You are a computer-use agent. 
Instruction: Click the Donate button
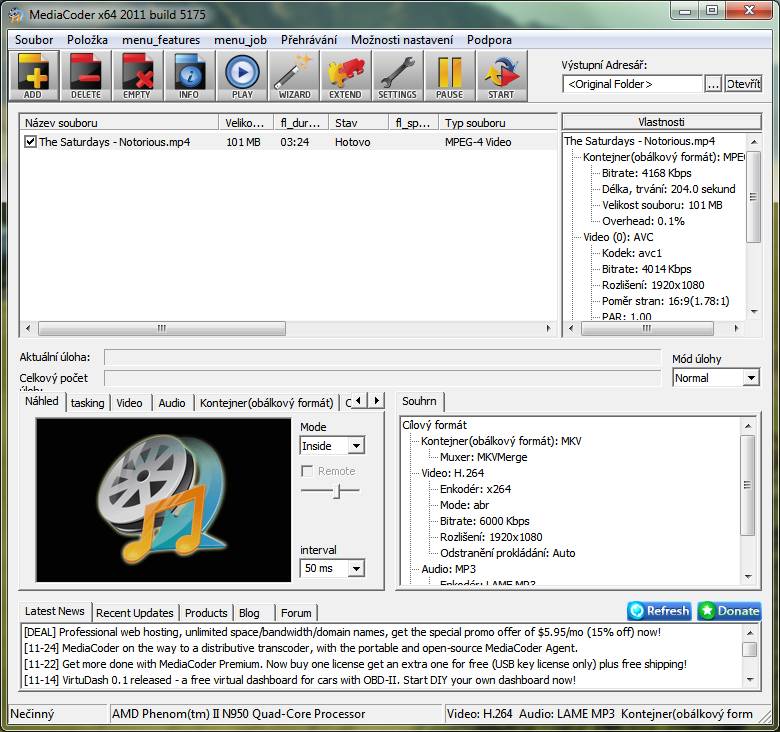click(730, 611)
